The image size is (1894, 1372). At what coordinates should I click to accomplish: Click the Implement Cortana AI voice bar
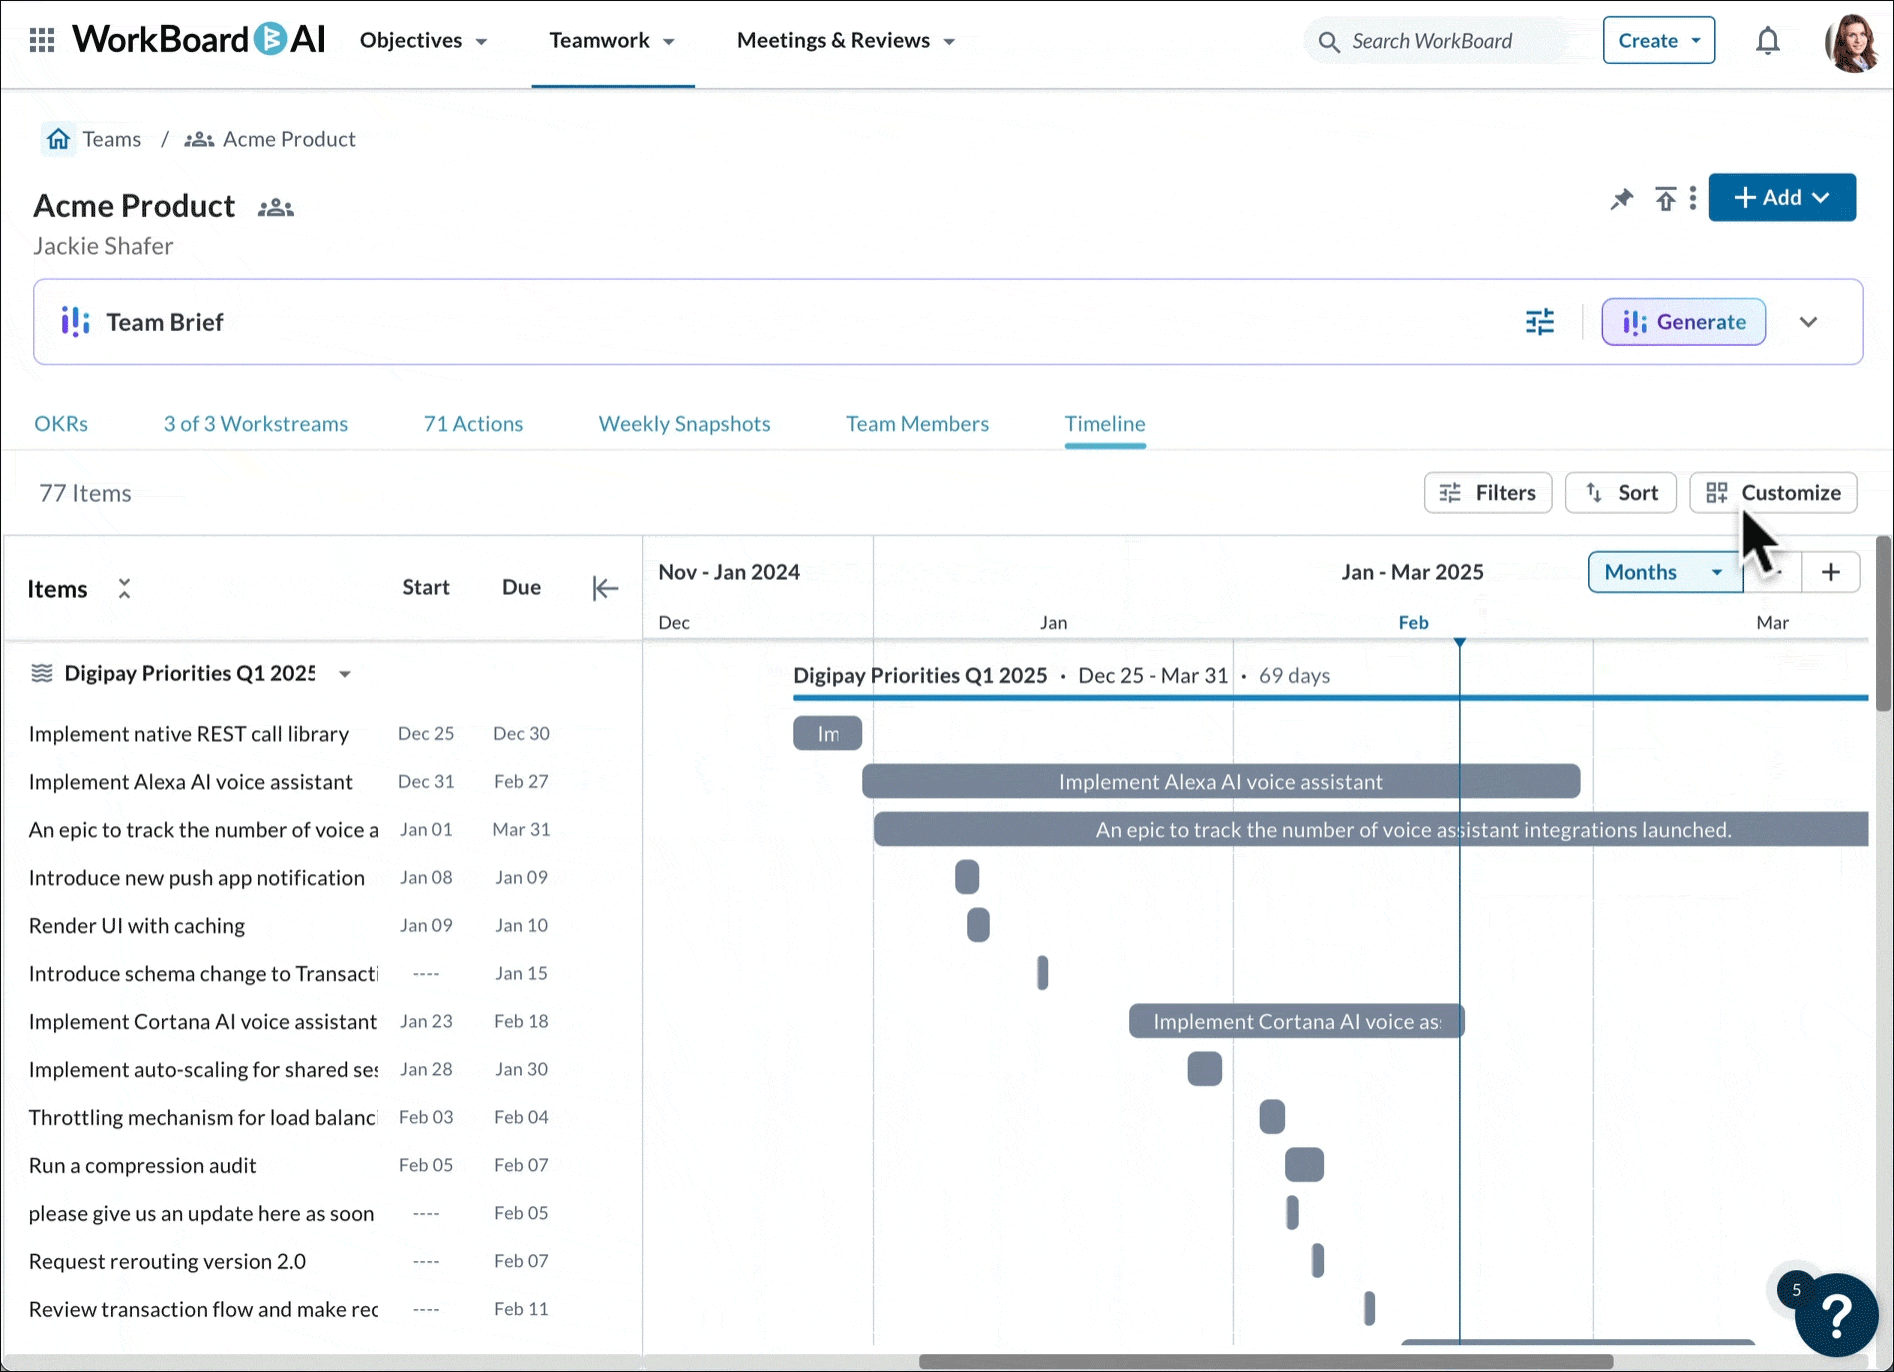[x=1297, y=1022]
